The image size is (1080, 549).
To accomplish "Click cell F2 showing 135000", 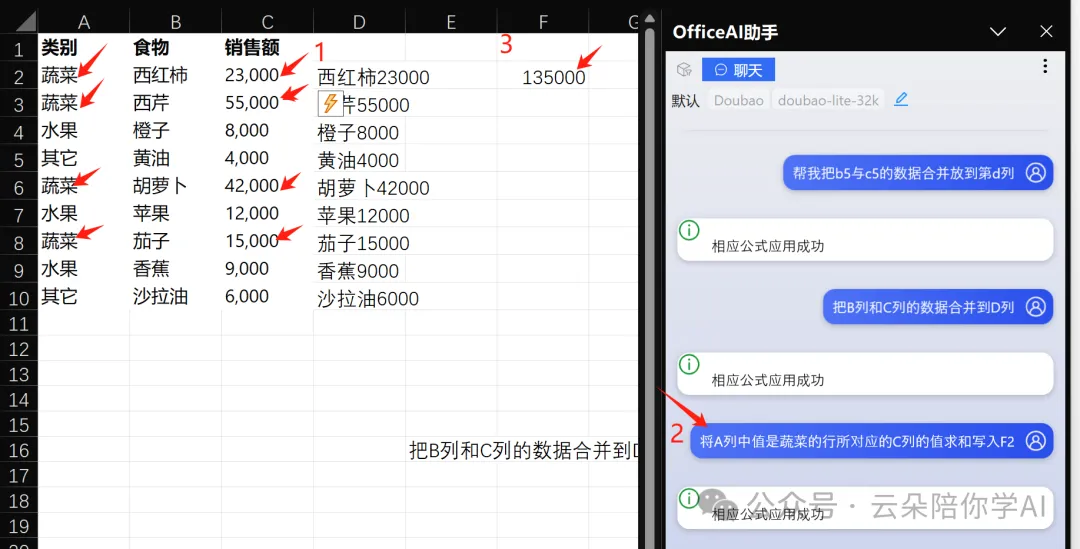I will pos(543,76).
